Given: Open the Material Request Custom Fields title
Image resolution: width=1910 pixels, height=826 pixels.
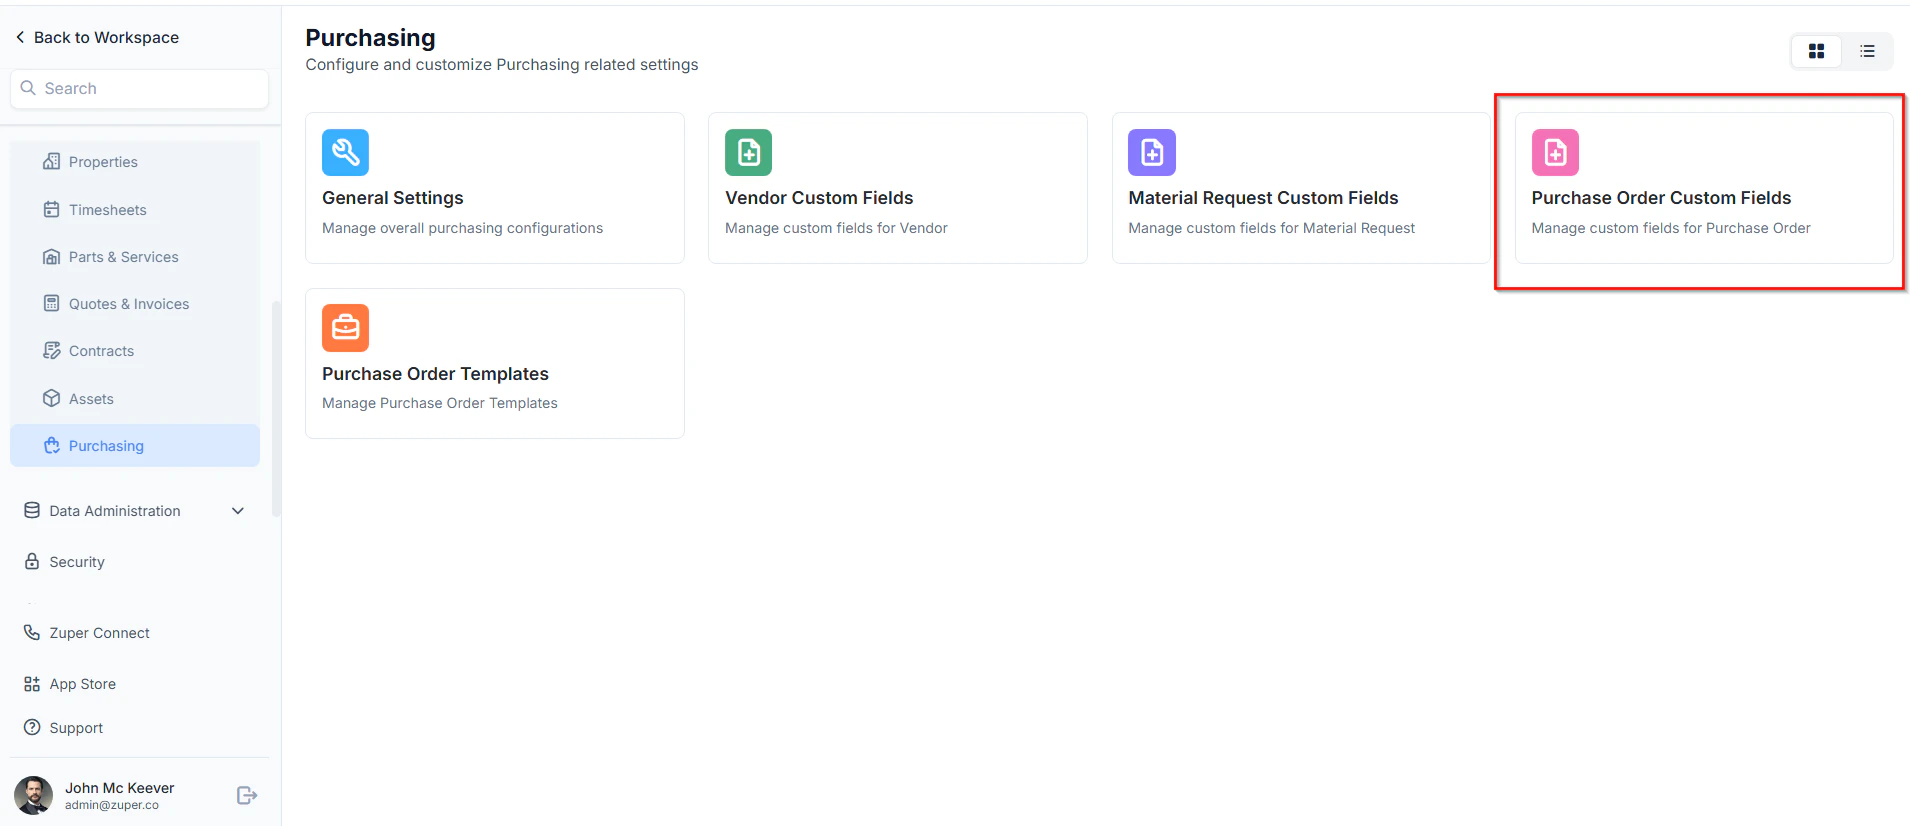Looking at the screenshot, I should pos(1263,198).
